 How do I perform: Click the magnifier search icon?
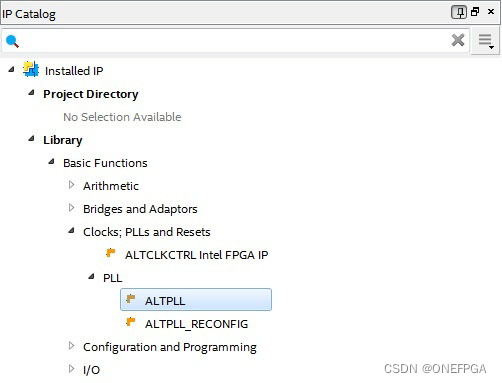point(12,41)
